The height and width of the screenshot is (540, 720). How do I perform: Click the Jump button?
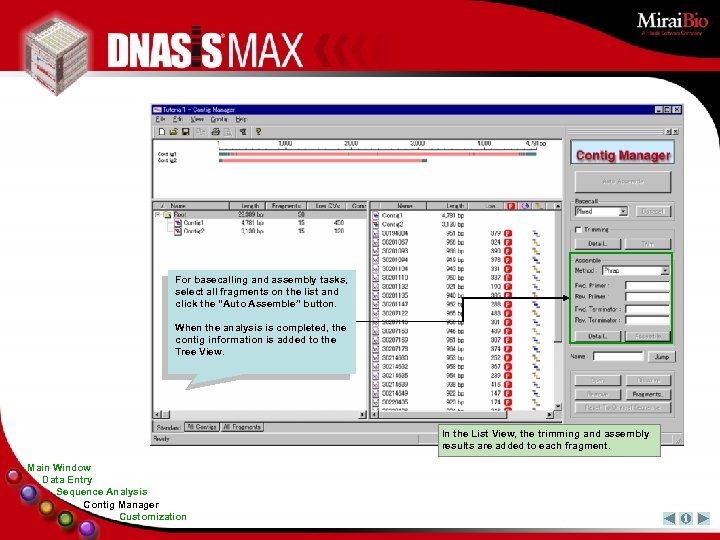pos(661,357)
